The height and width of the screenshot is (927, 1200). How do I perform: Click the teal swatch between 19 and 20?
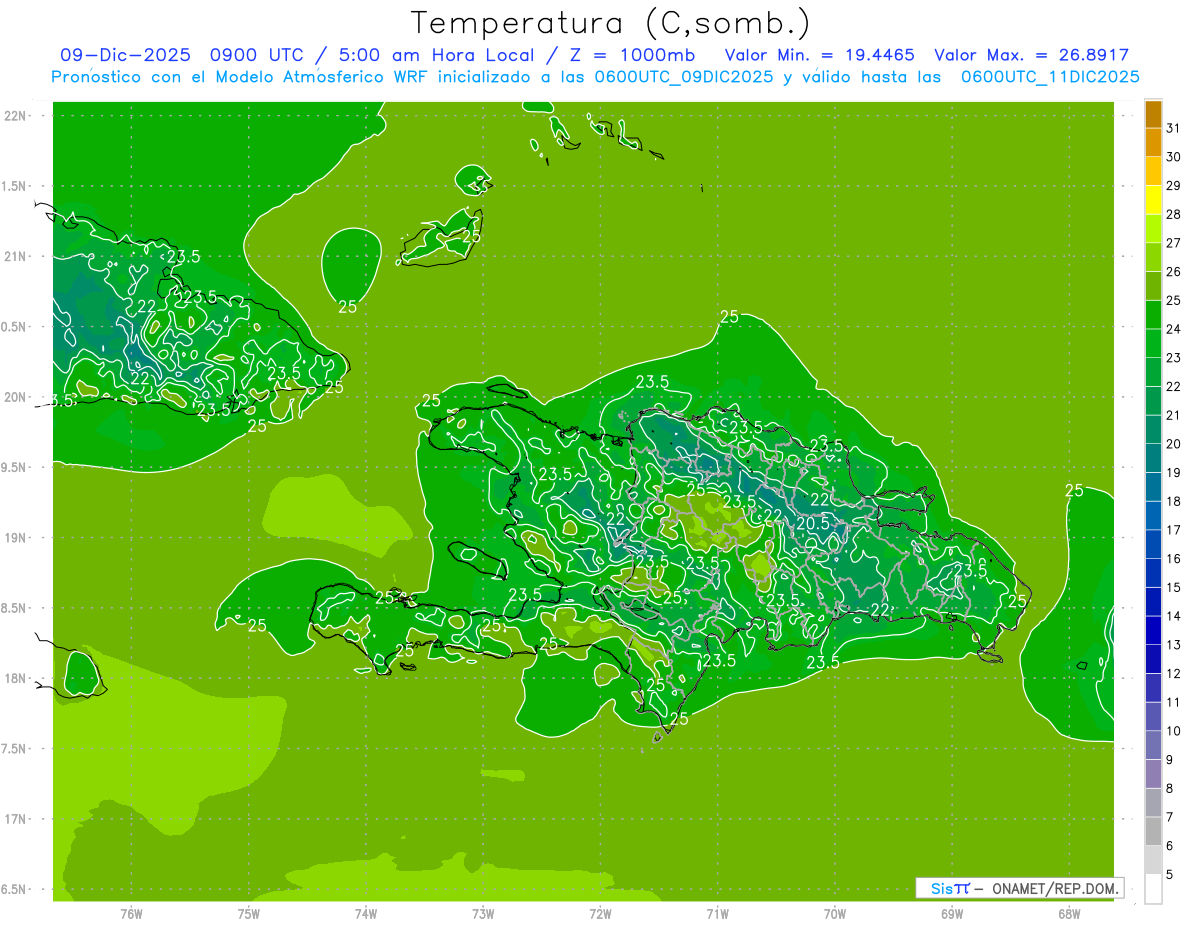tap(1153, 459)
